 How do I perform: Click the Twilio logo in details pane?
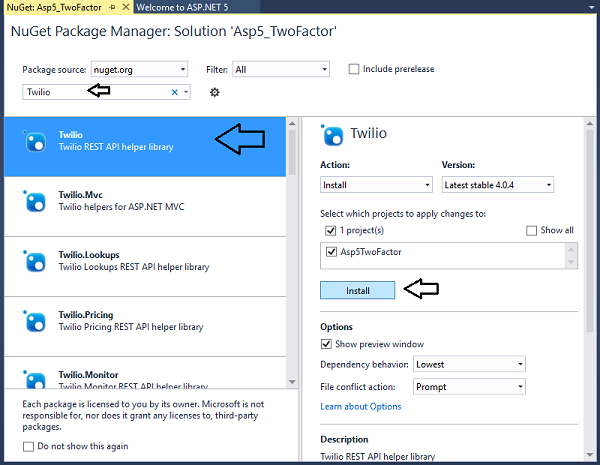[332, 135]
